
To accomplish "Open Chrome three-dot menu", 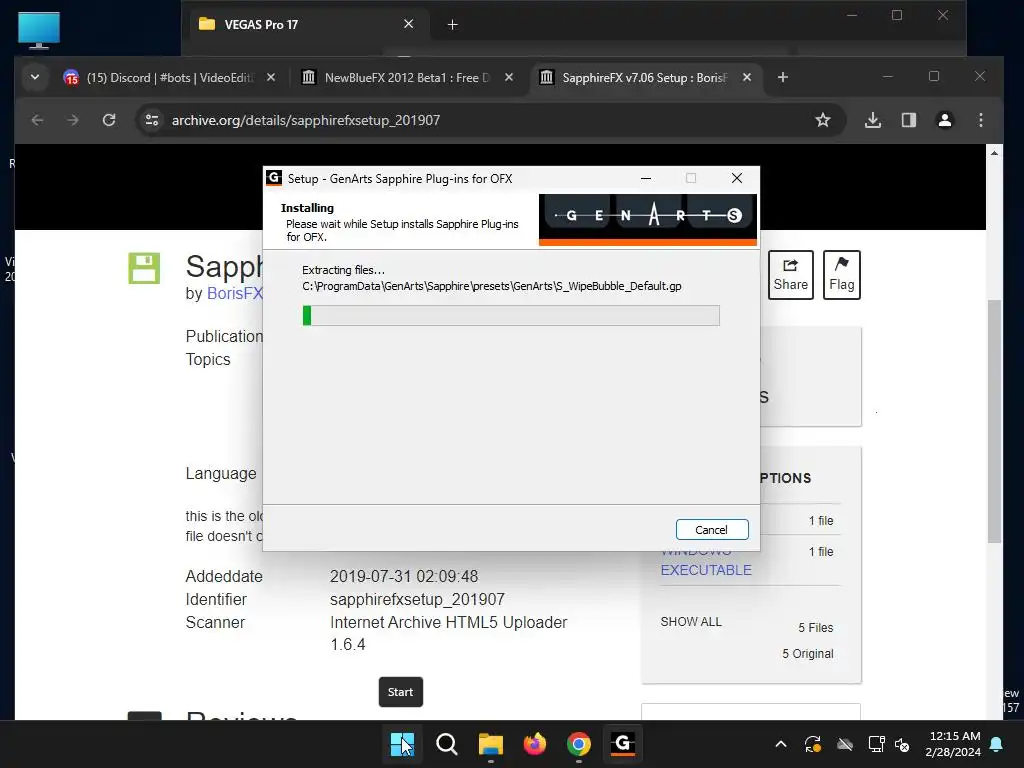I will click(x=980, y=120).
